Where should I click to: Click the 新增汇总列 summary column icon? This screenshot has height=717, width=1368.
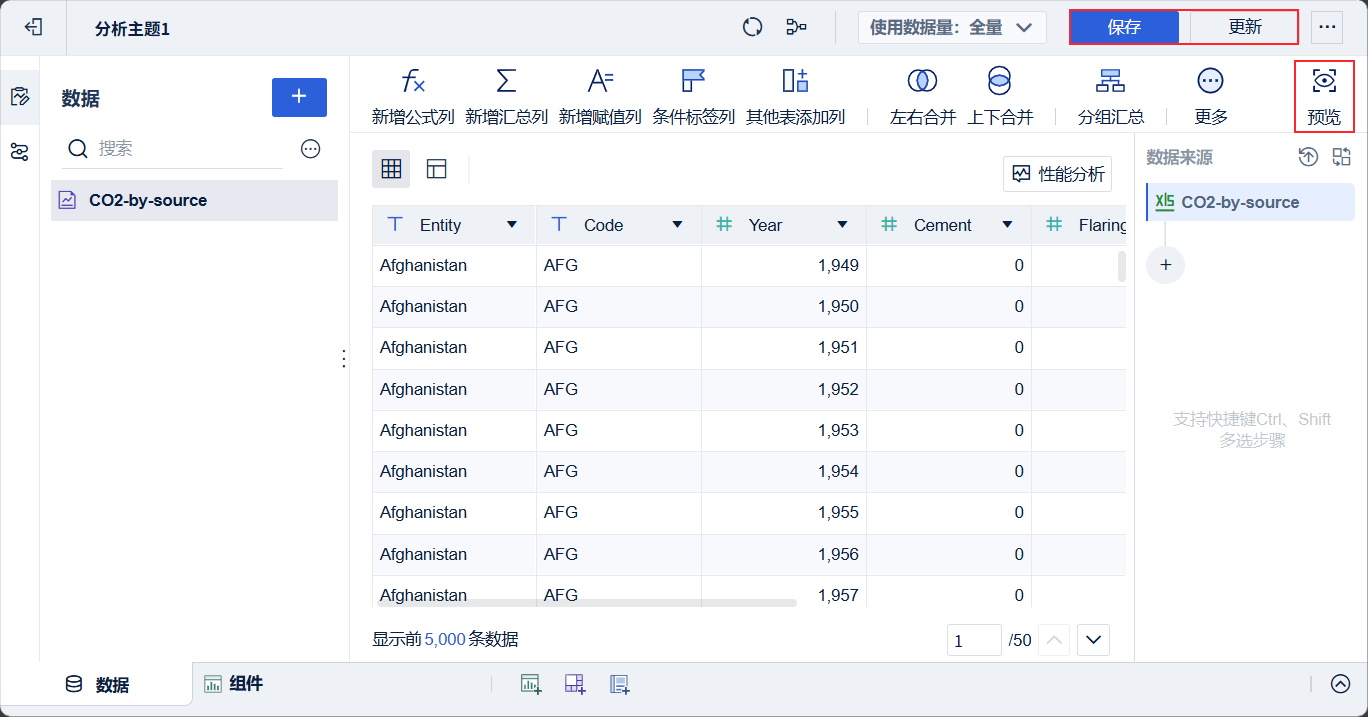tap(506, 82)
